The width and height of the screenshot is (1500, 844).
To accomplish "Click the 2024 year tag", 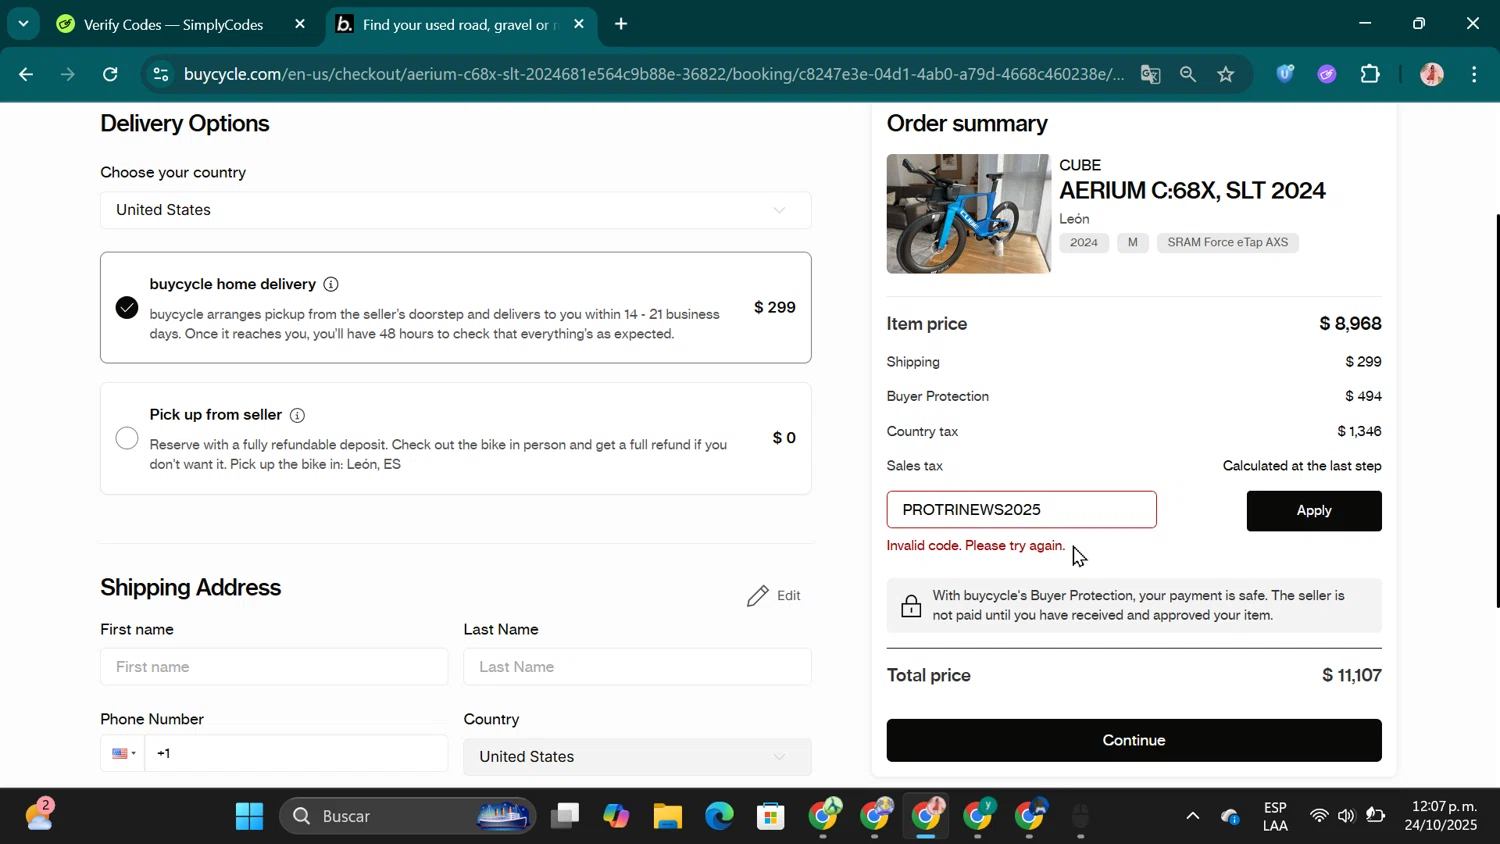I will [x=1084, y=243].
